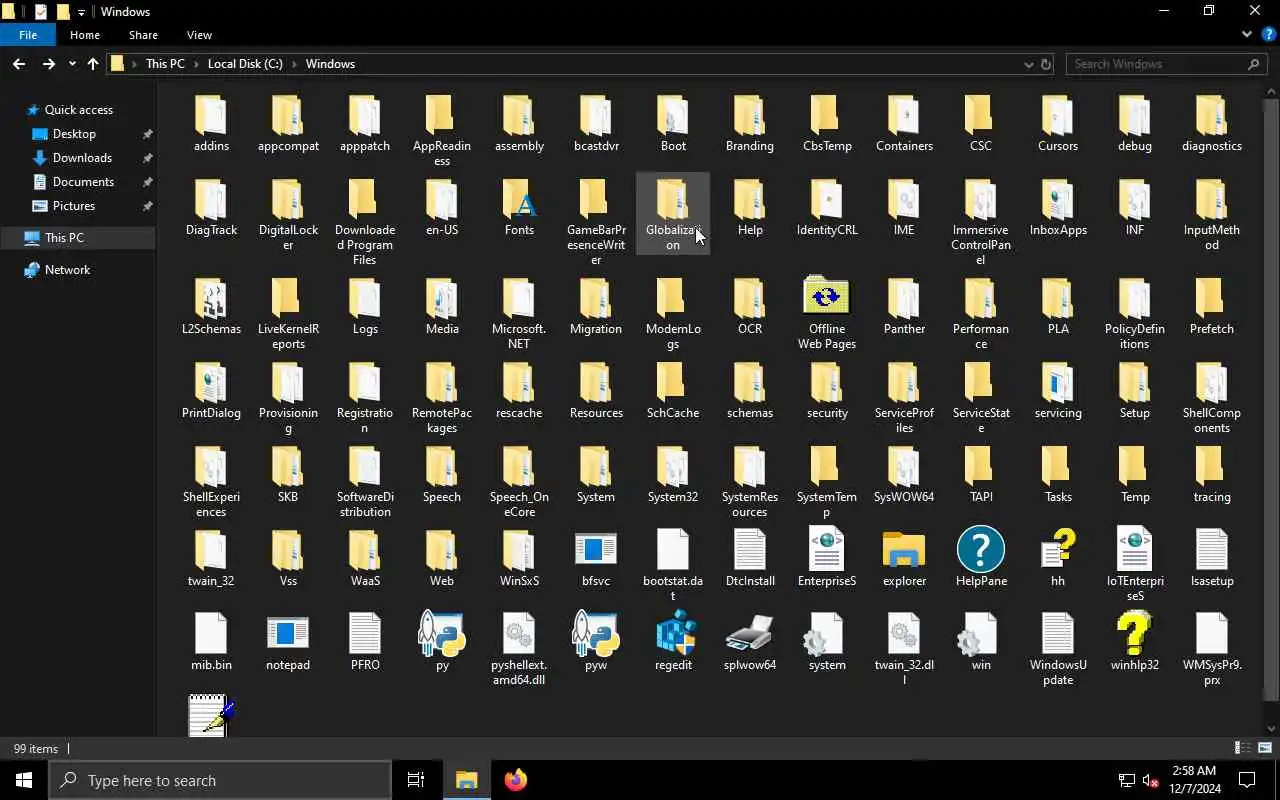Open Network in the navigation pane

[x=67, y=270]
